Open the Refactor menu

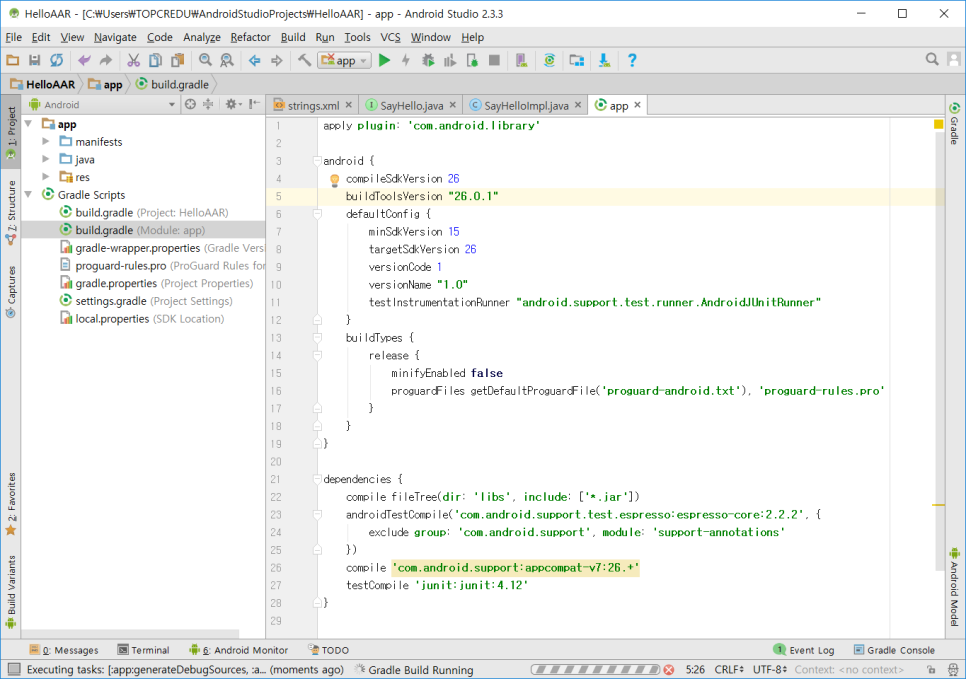click(250, 37)
